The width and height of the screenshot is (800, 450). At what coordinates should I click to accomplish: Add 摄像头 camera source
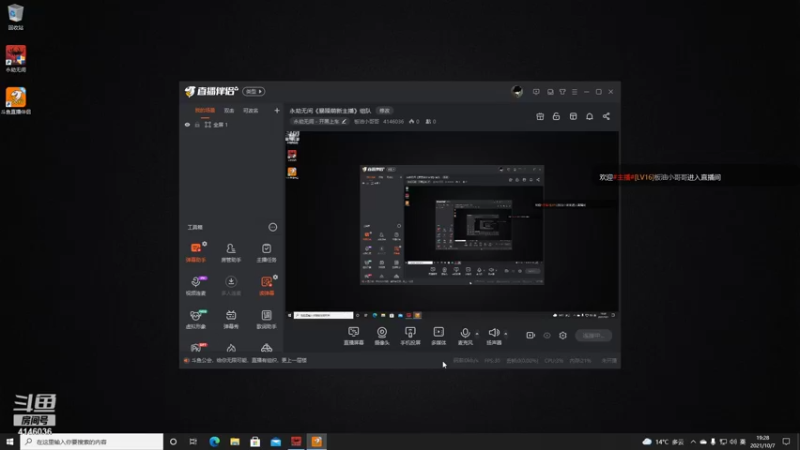(382, 336)
